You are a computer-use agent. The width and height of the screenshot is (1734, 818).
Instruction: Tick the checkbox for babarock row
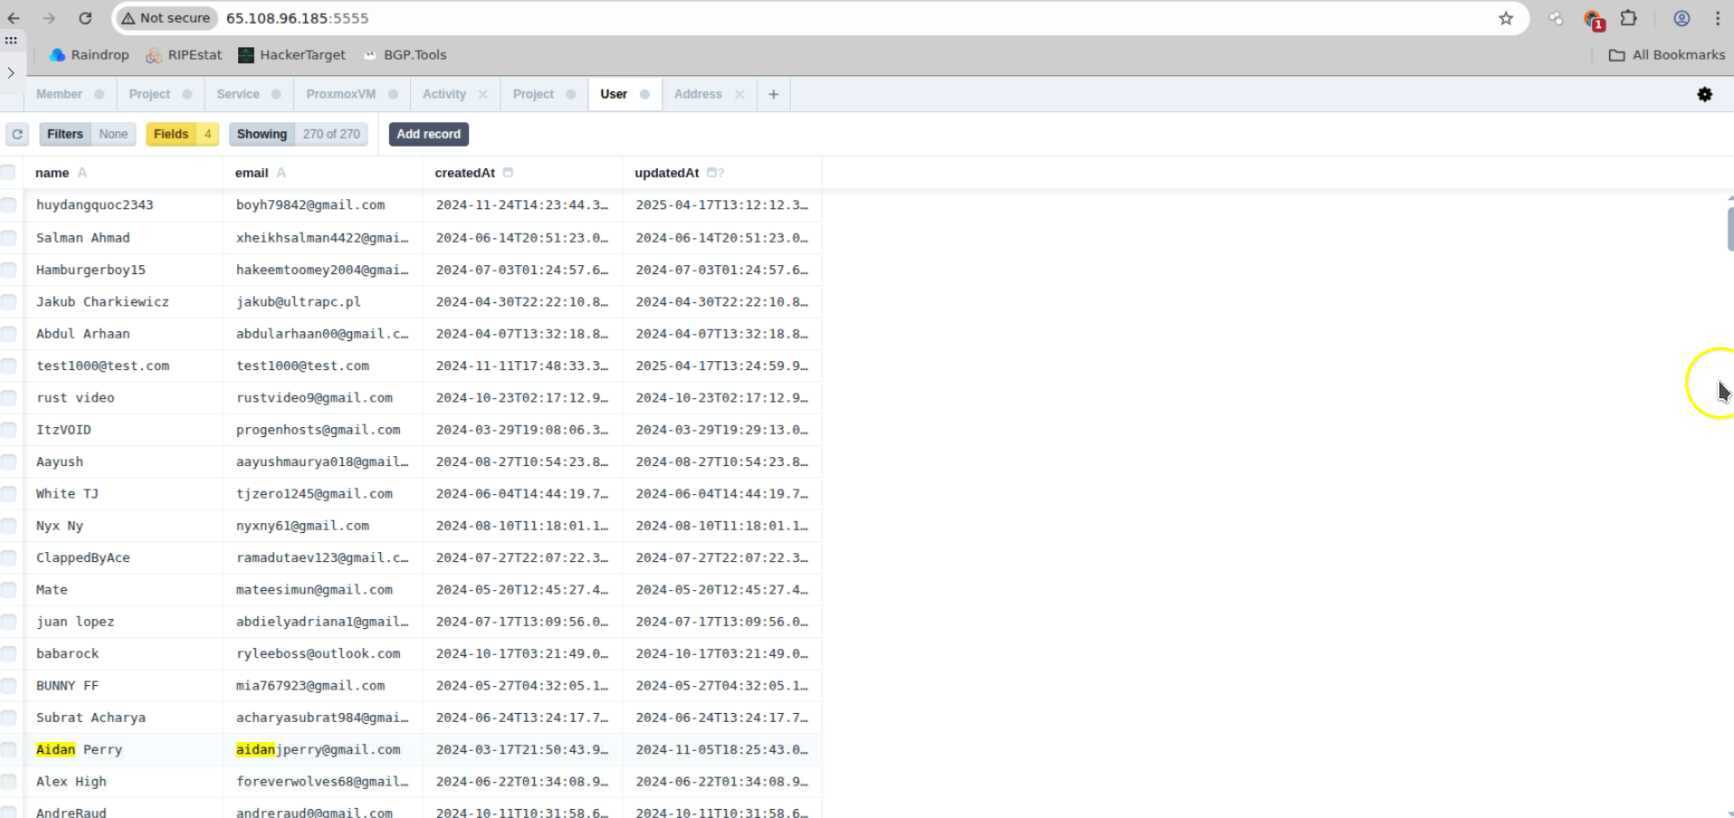pyautogui.click(x=8, y=654)
